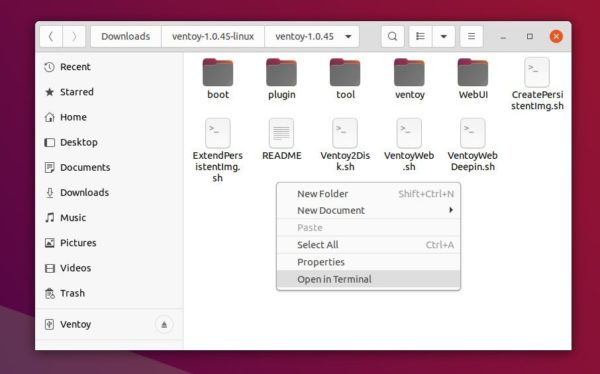
Task: Choose Select All from context menu
Action: [x=368, y=245]
